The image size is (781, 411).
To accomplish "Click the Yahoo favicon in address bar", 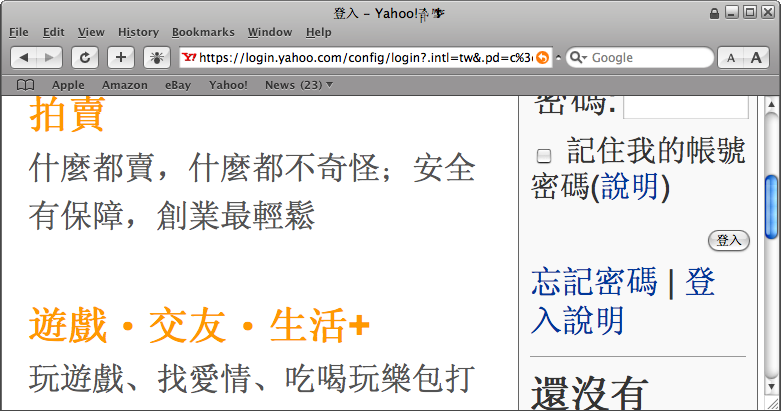I will [x=189, y=57].
